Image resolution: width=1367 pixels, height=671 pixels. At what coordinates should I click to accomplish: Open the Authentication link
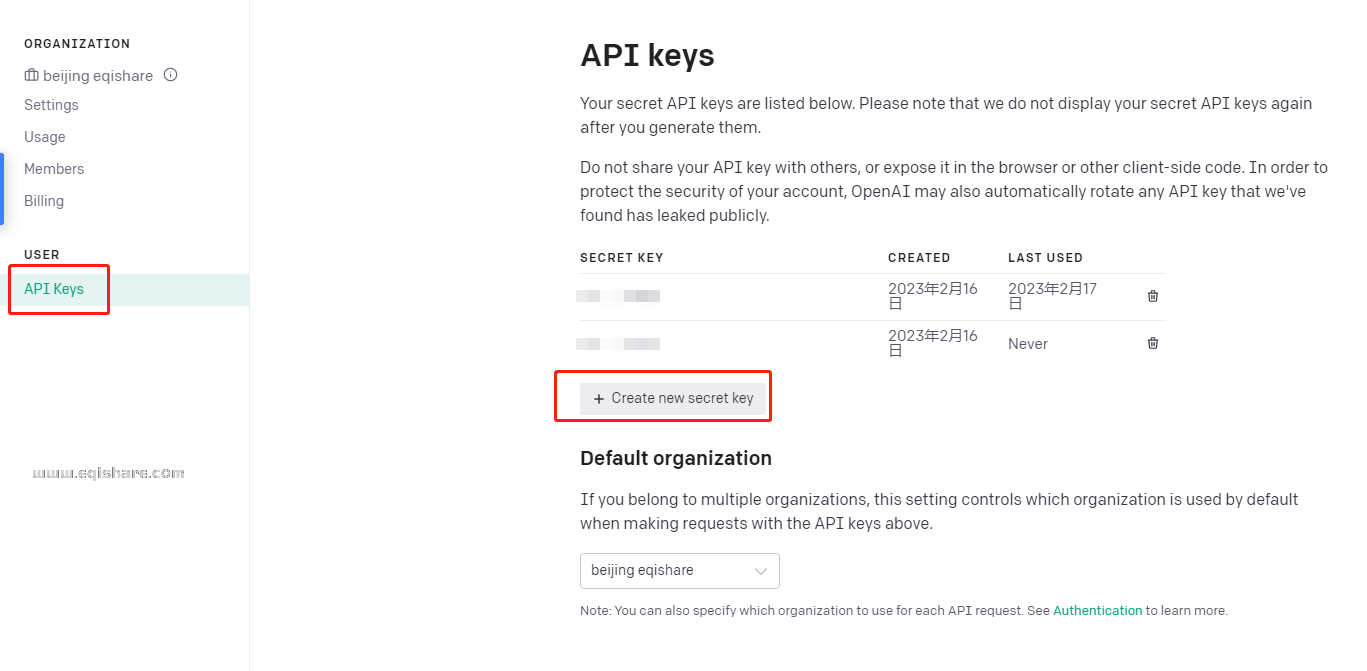tap(1097, 610)
